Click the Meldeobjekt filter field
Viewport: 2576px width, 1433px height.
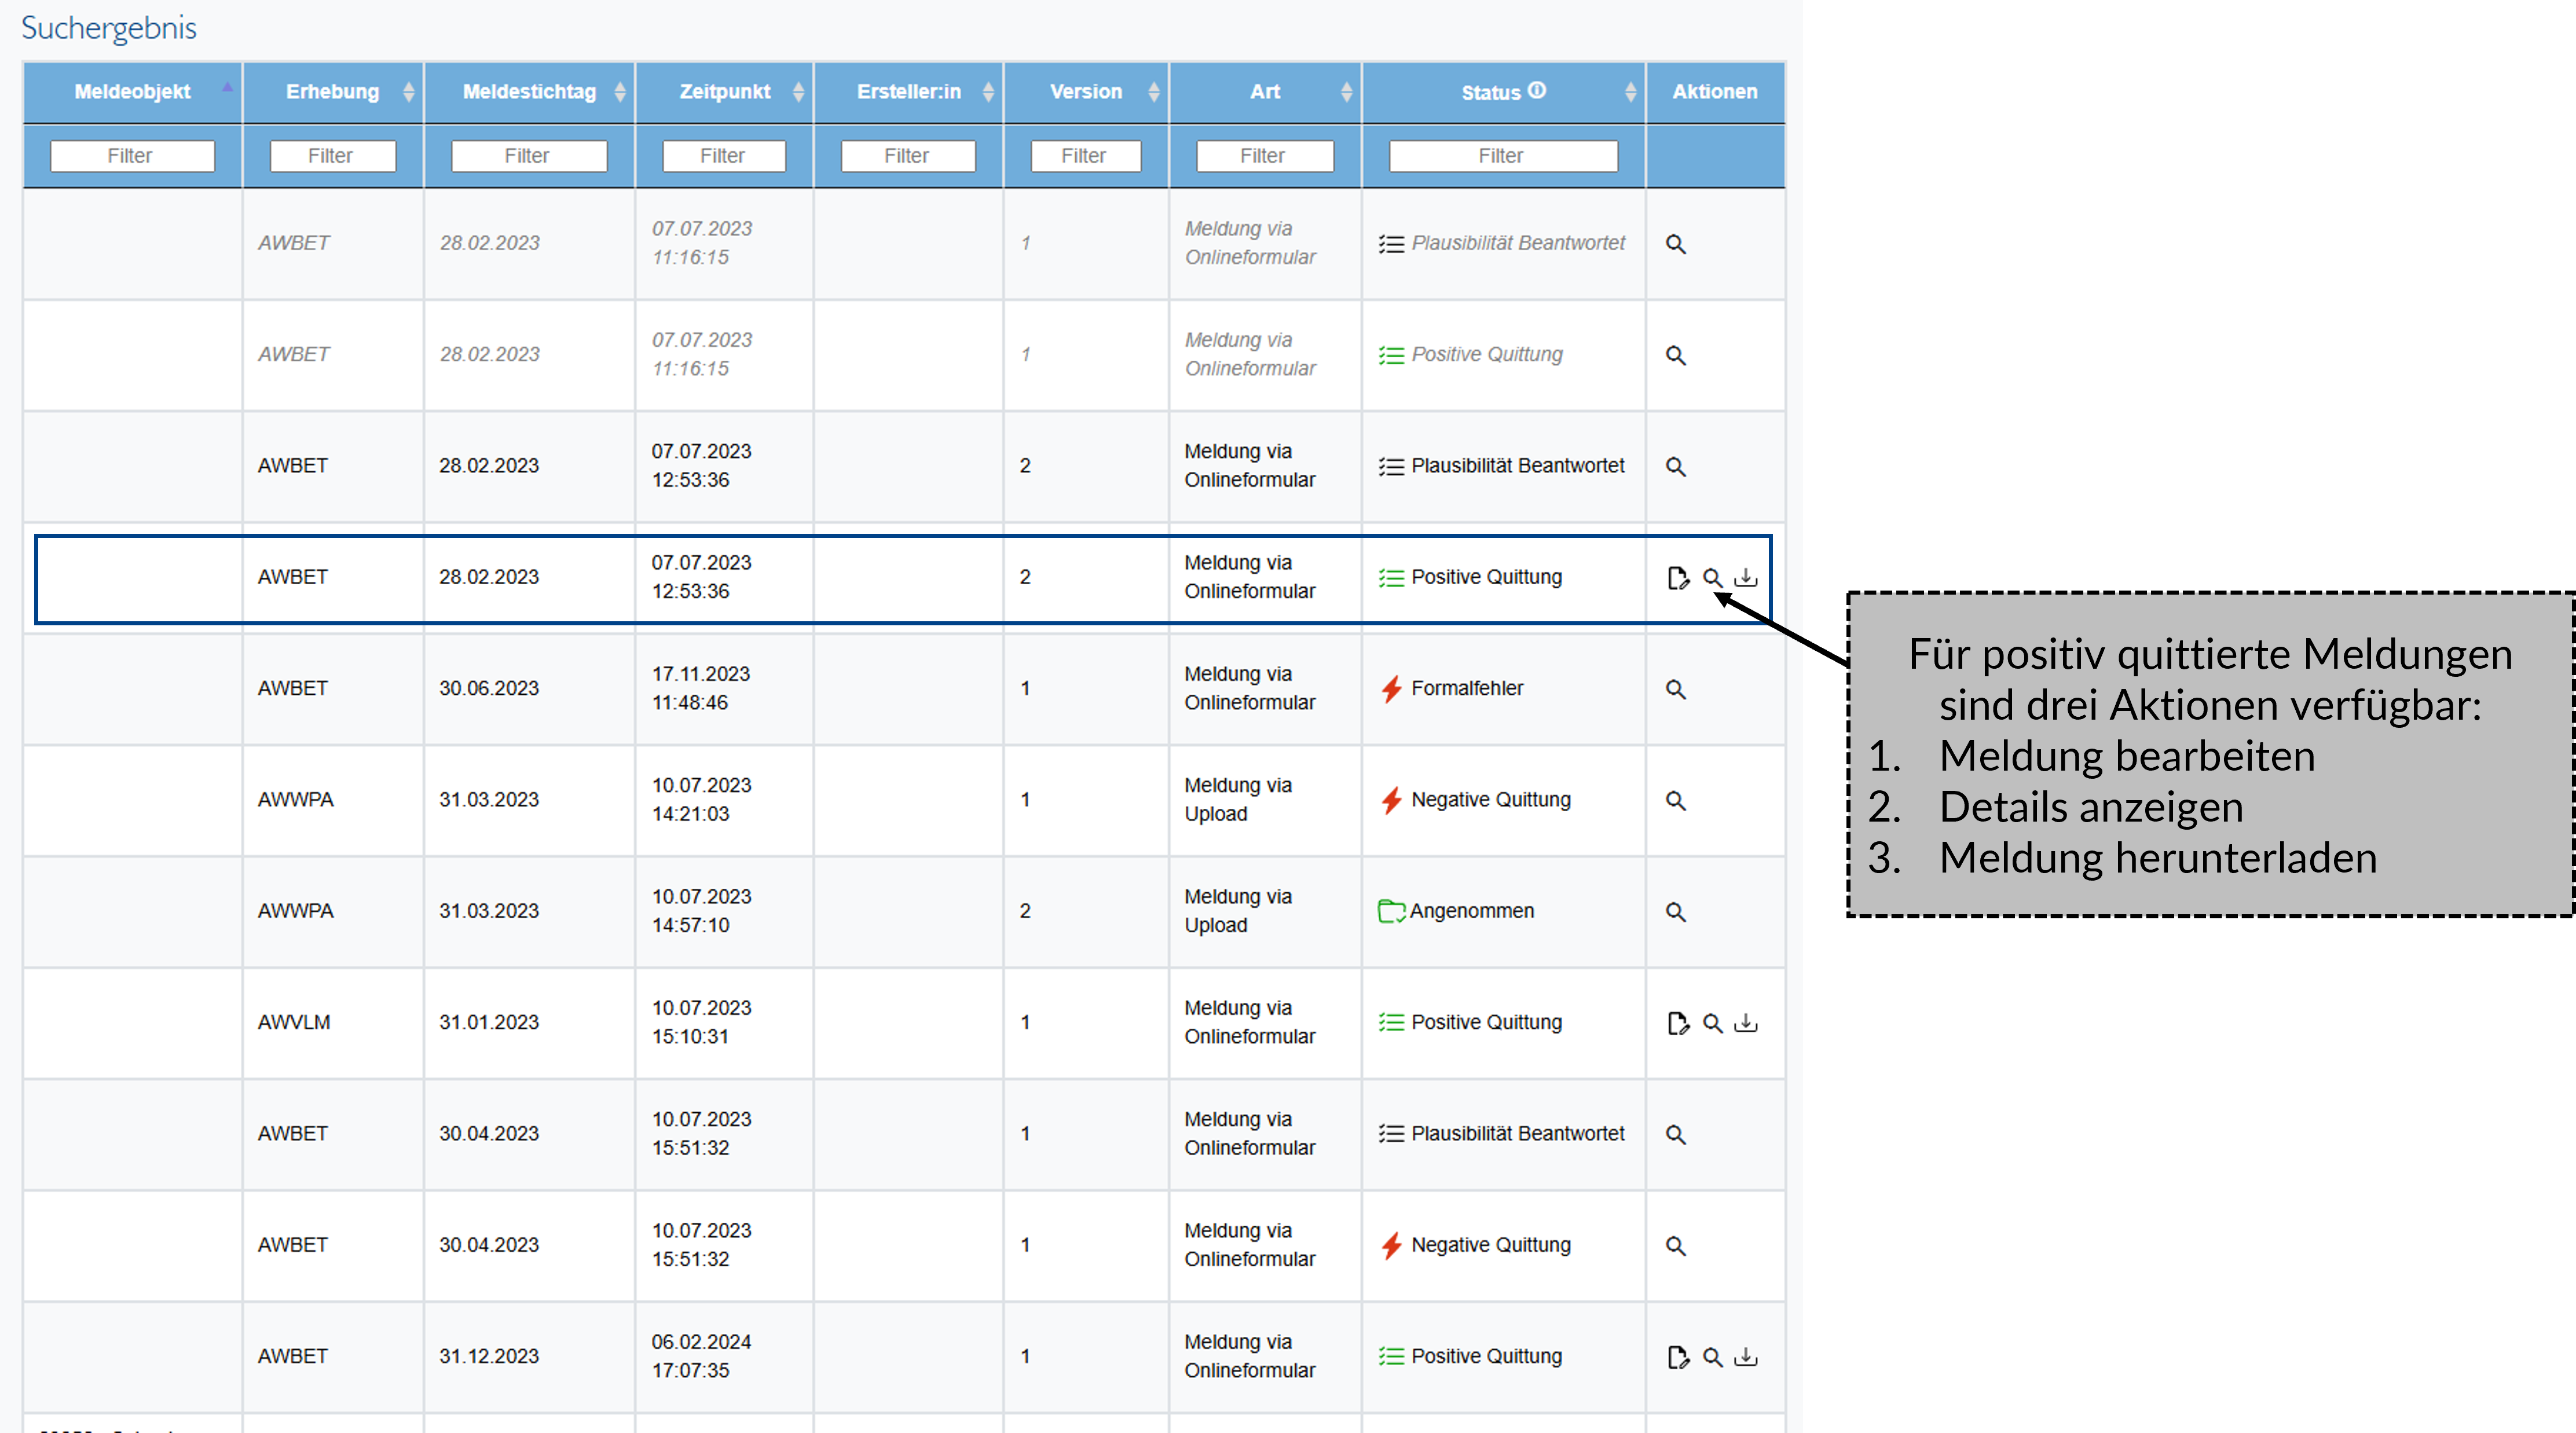tap(132, 156)
